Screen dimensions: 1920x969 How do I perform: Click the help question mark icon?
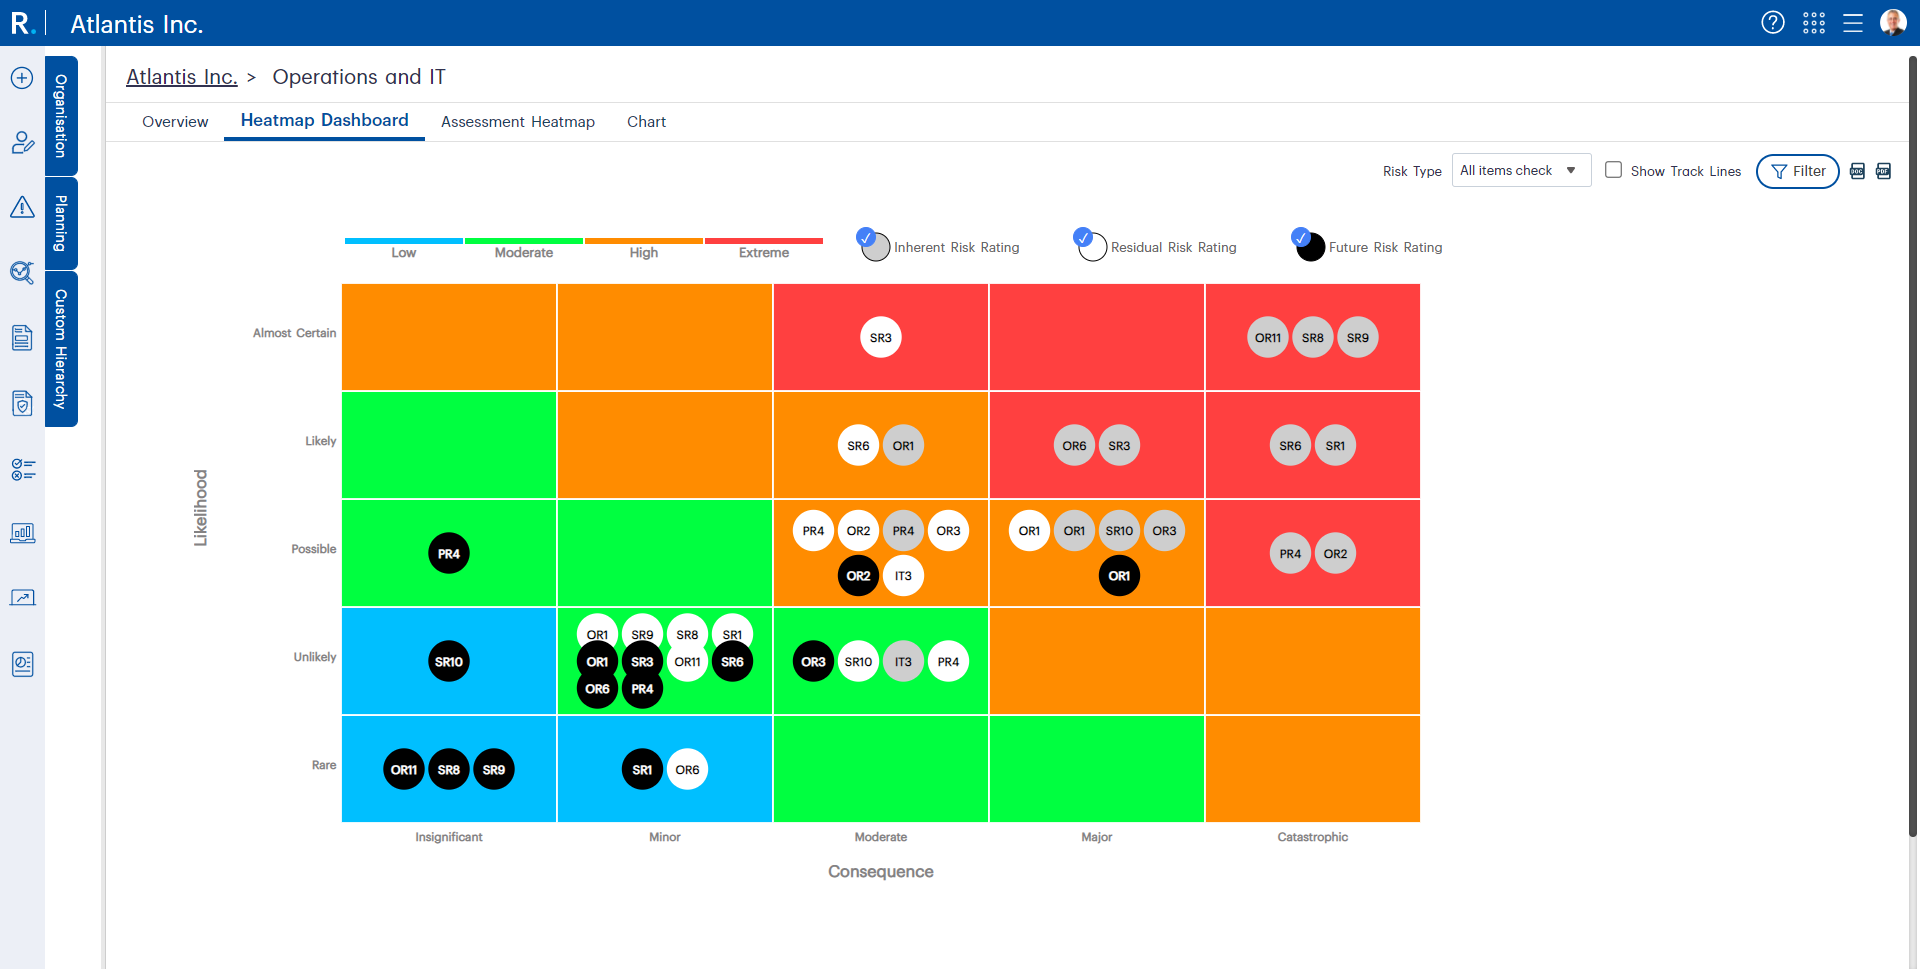[x=1772, y=23]
